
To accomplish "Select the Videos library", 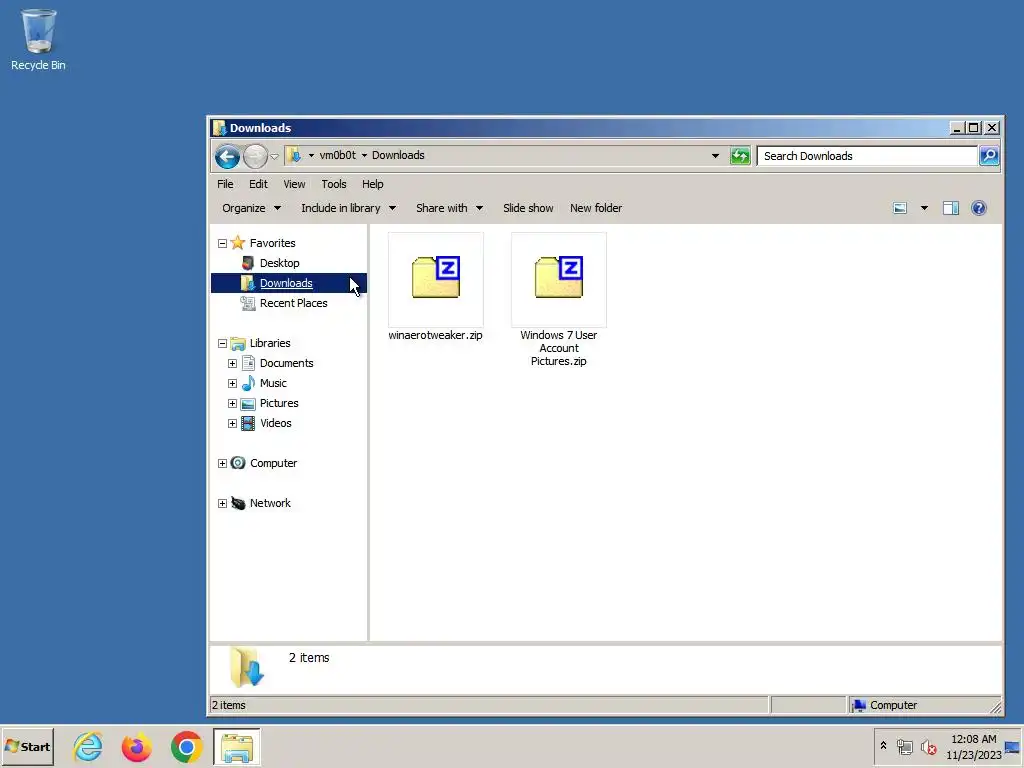I will (276, 423).
